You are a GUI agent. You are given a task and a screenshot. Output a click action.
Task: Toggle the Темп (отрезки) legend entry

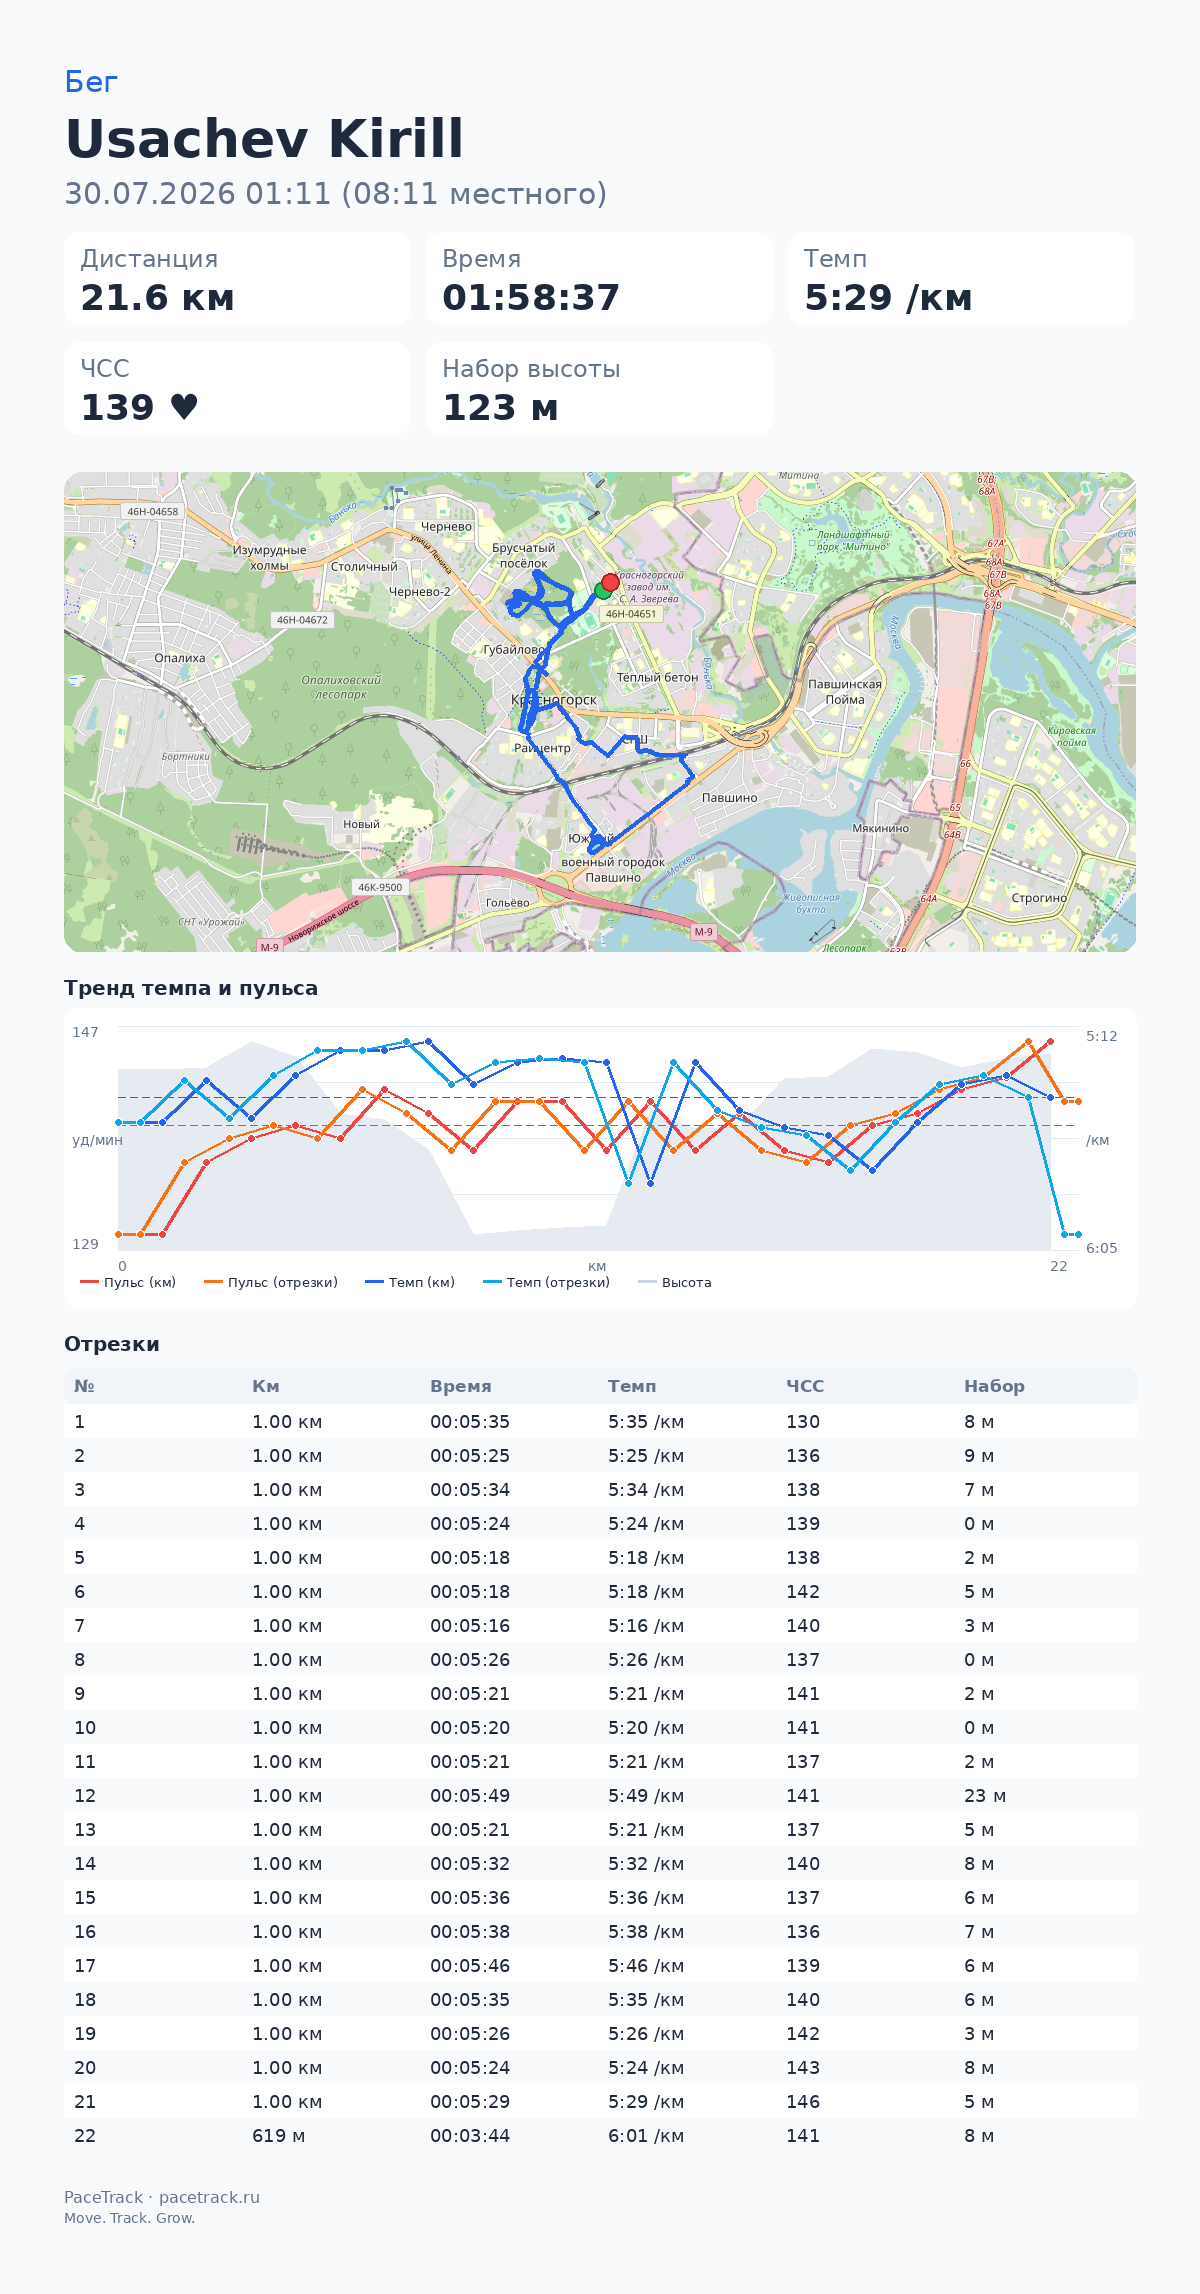click(x=546, y=1282)
